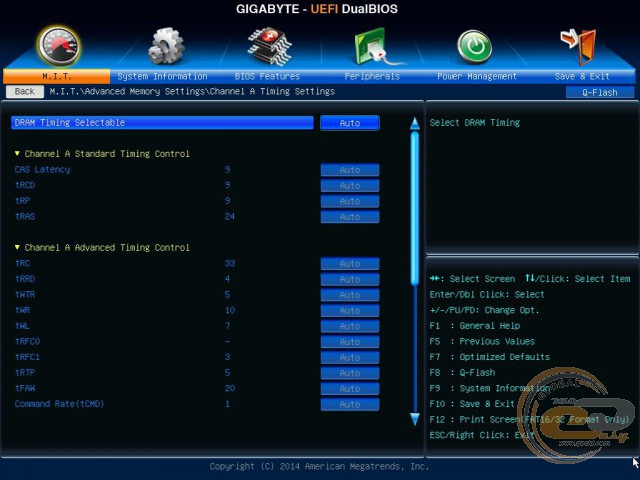Select the tRCD label

(x=25, y=185)
